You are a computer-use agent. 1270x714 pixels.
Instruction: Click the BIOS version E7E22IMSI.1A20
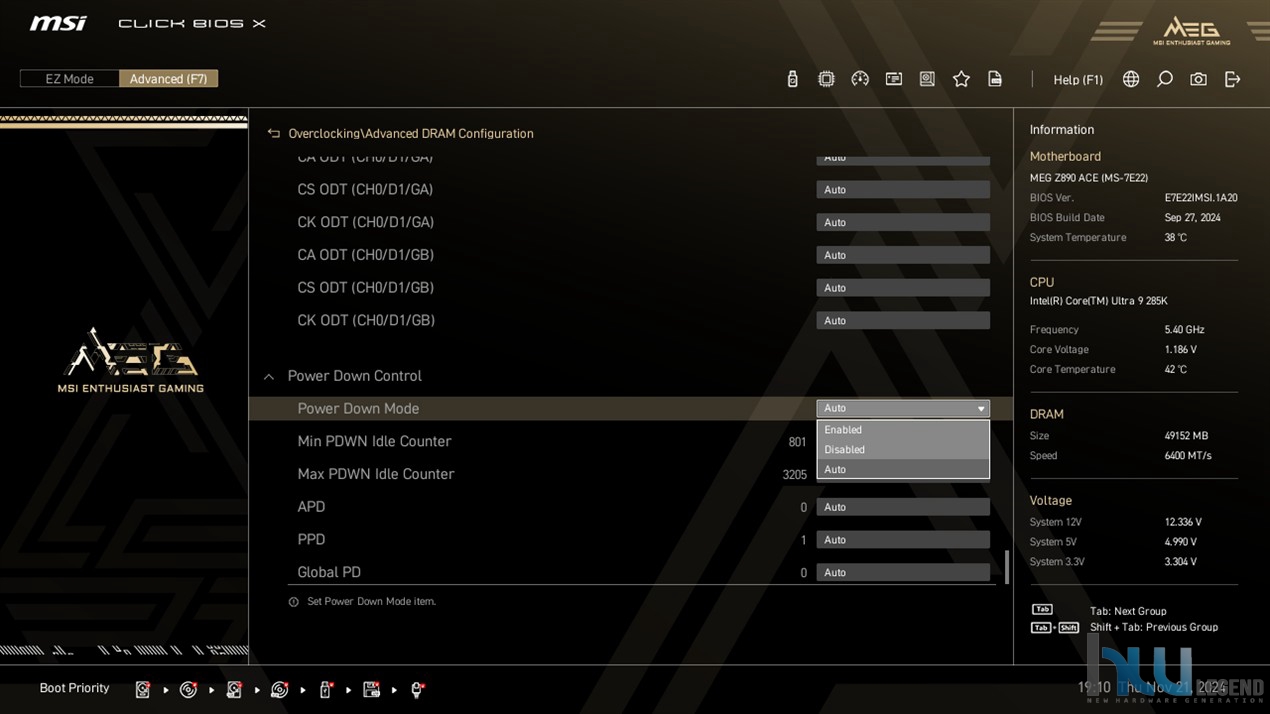1201,198
